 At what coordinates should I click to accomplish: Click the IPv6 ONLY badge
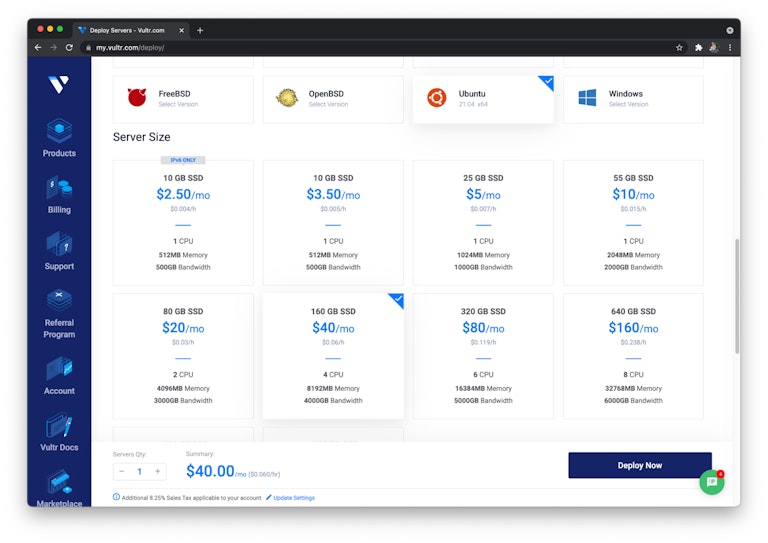183,160
